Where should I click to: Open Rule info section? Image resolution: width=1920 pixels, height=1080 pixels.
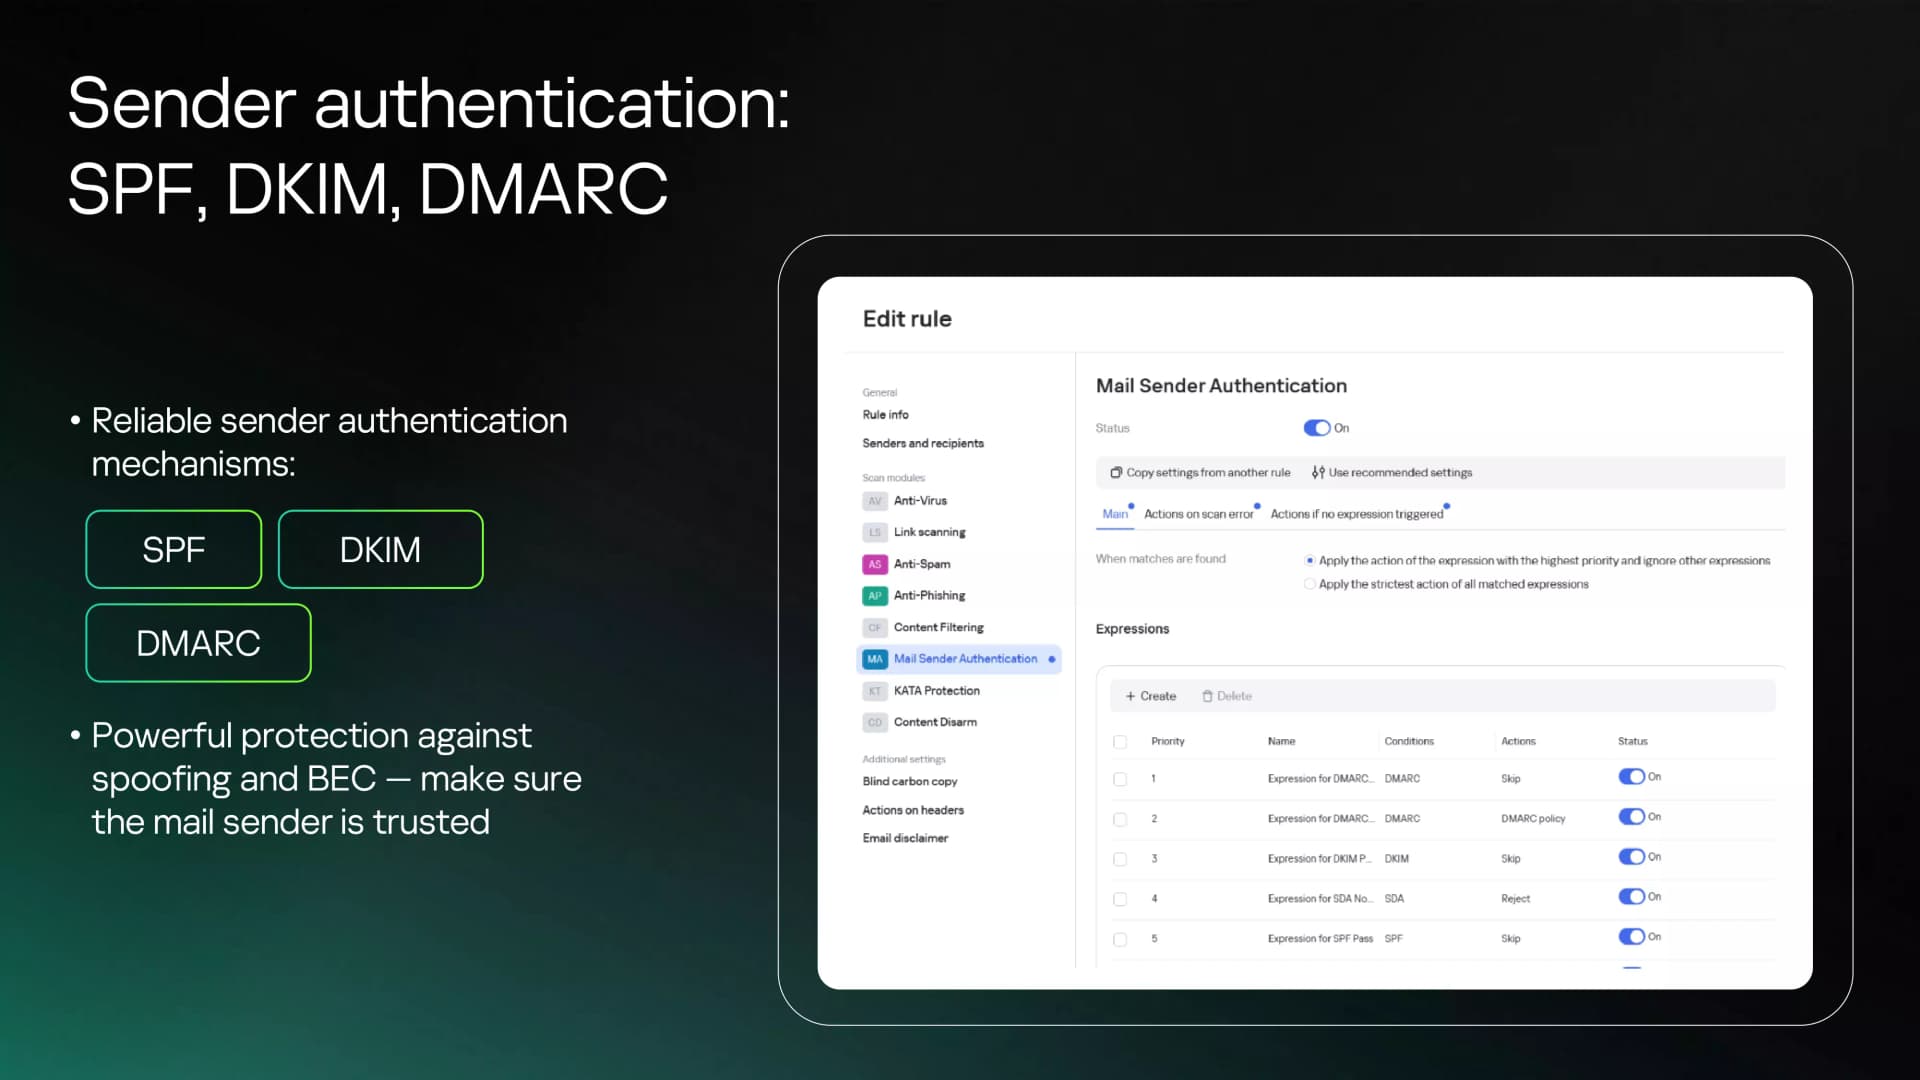coord(885,415)
